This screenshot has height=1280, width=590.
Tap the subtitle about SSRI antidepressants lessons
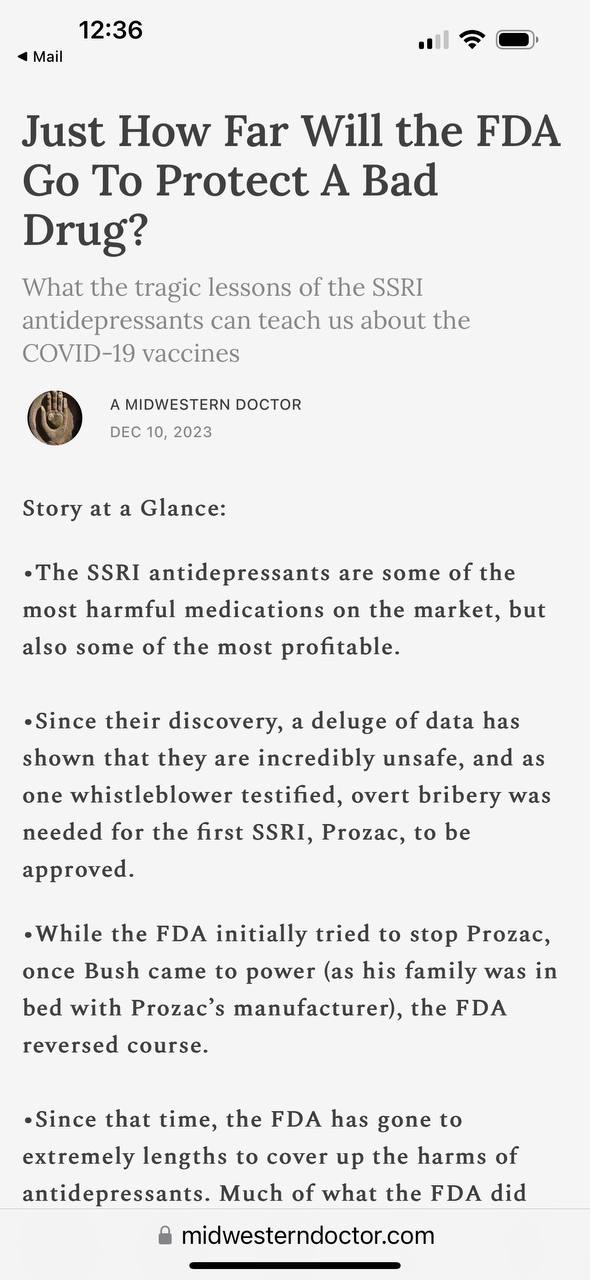pos(246,321)
